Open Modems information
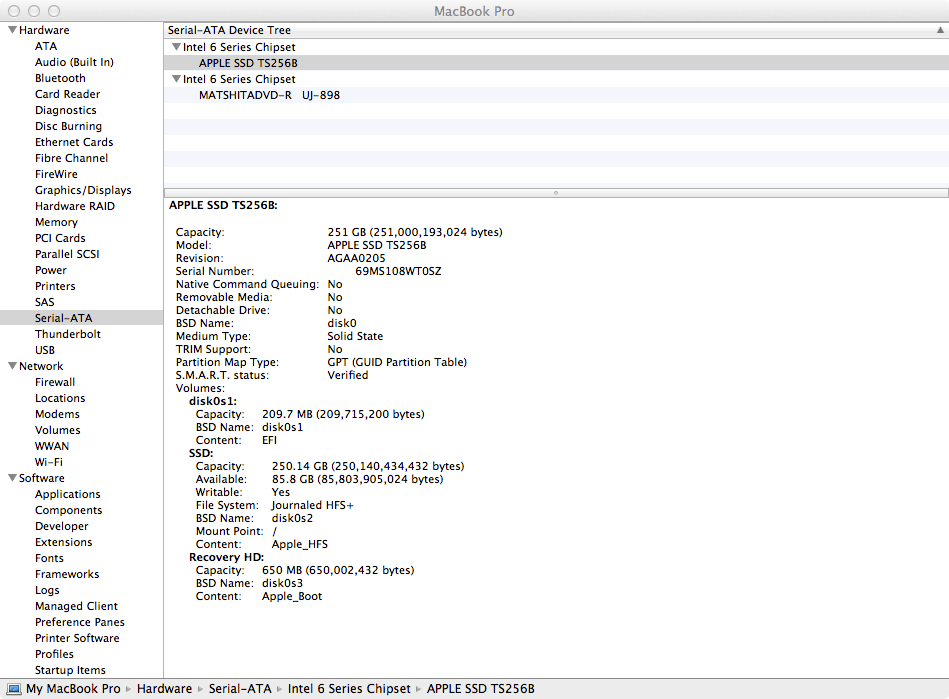This screenshot has height=699, width=949. (57, 414)
